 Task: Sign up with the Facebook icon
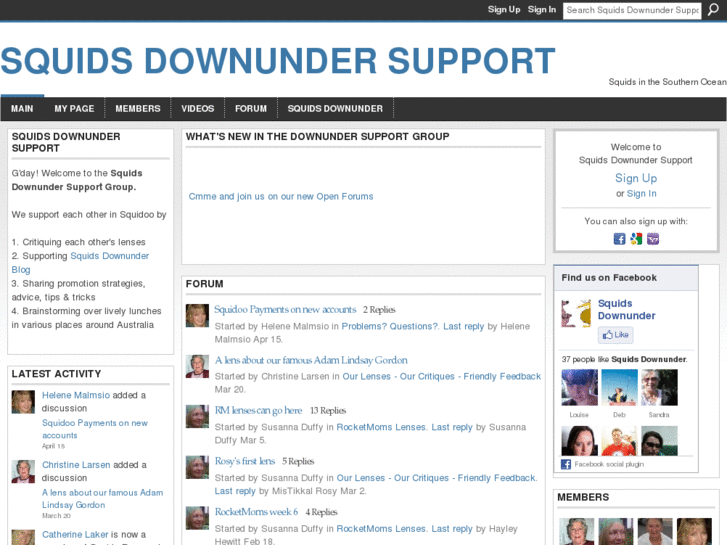619,239
